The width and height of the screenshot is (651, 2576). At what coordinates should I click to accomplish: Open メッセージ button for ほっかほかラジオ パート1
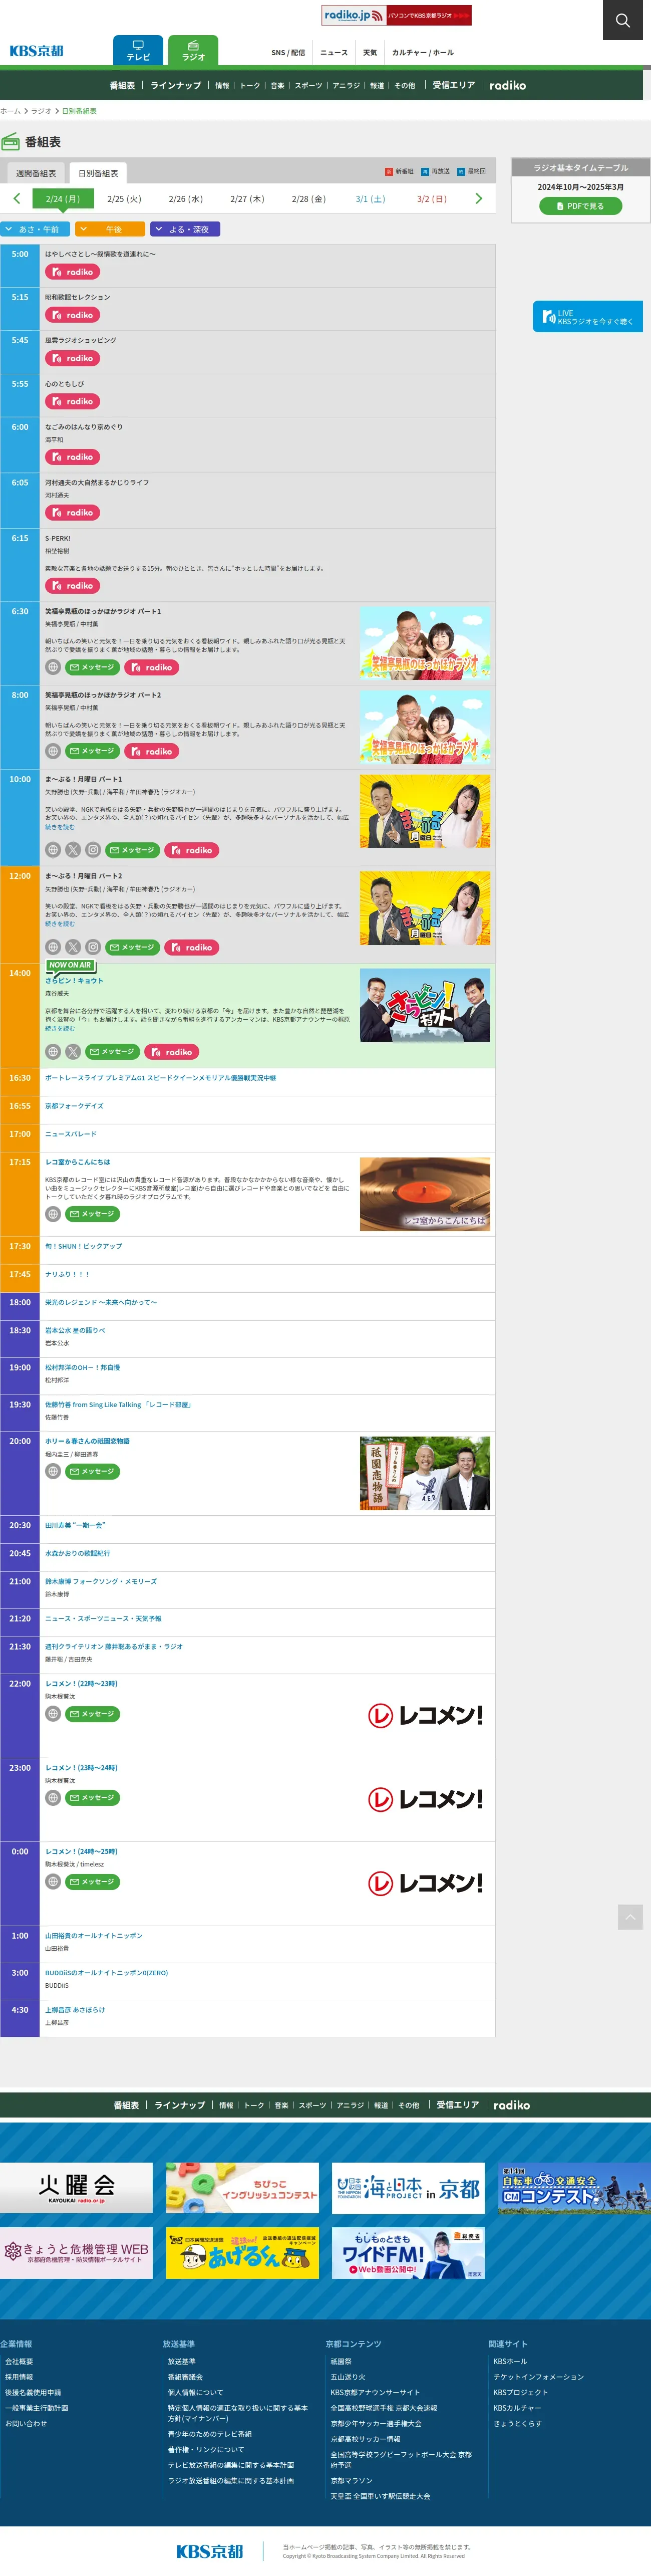(92, 667)
